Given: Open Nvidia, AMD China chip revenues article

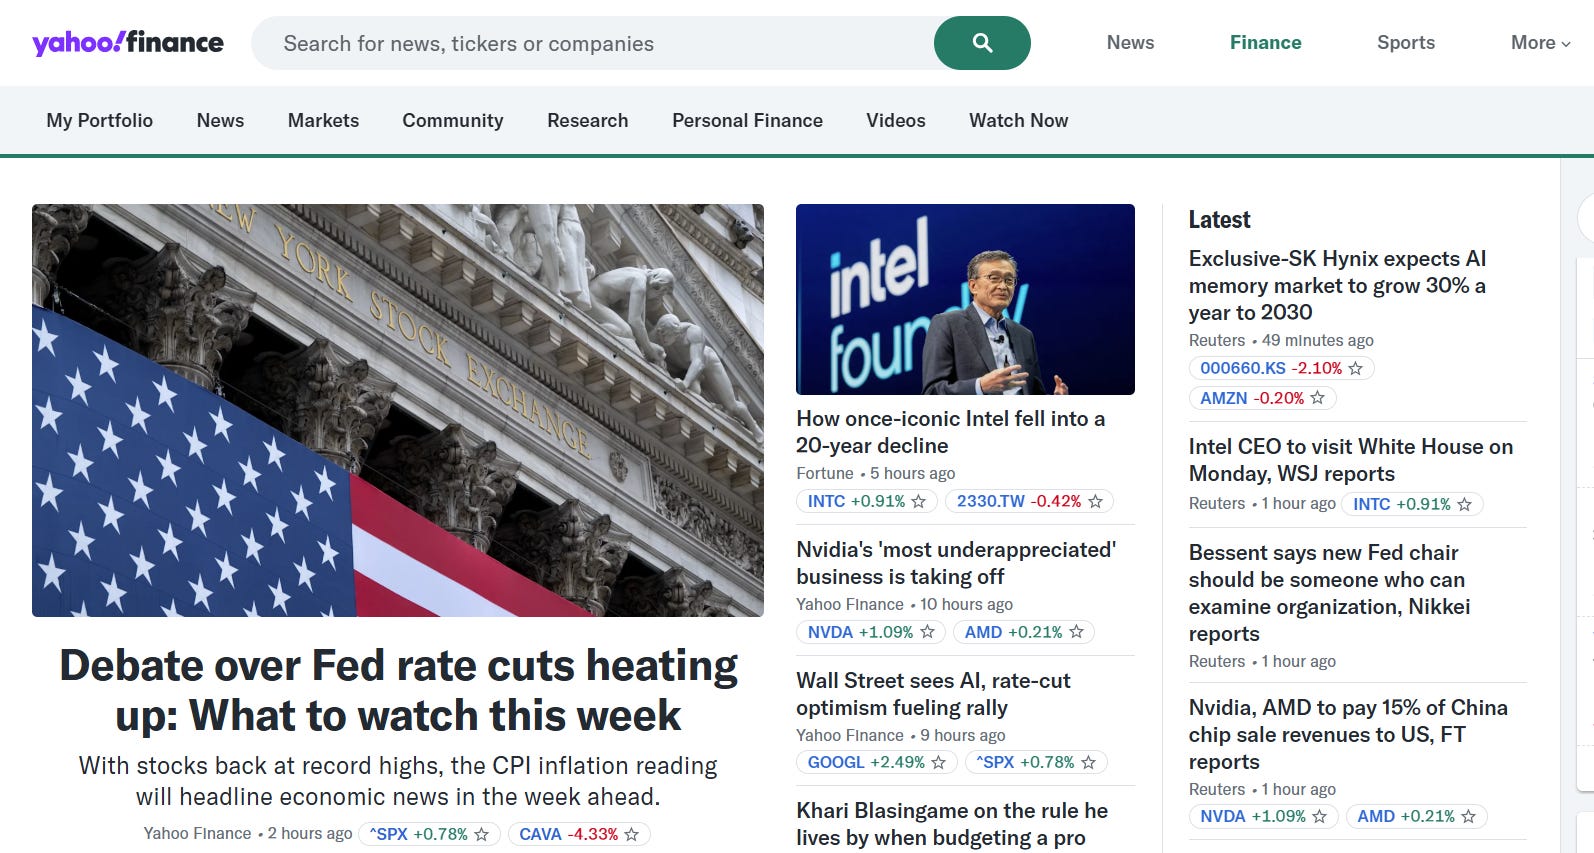Looking at the screenshot, I should (1347, 735).
